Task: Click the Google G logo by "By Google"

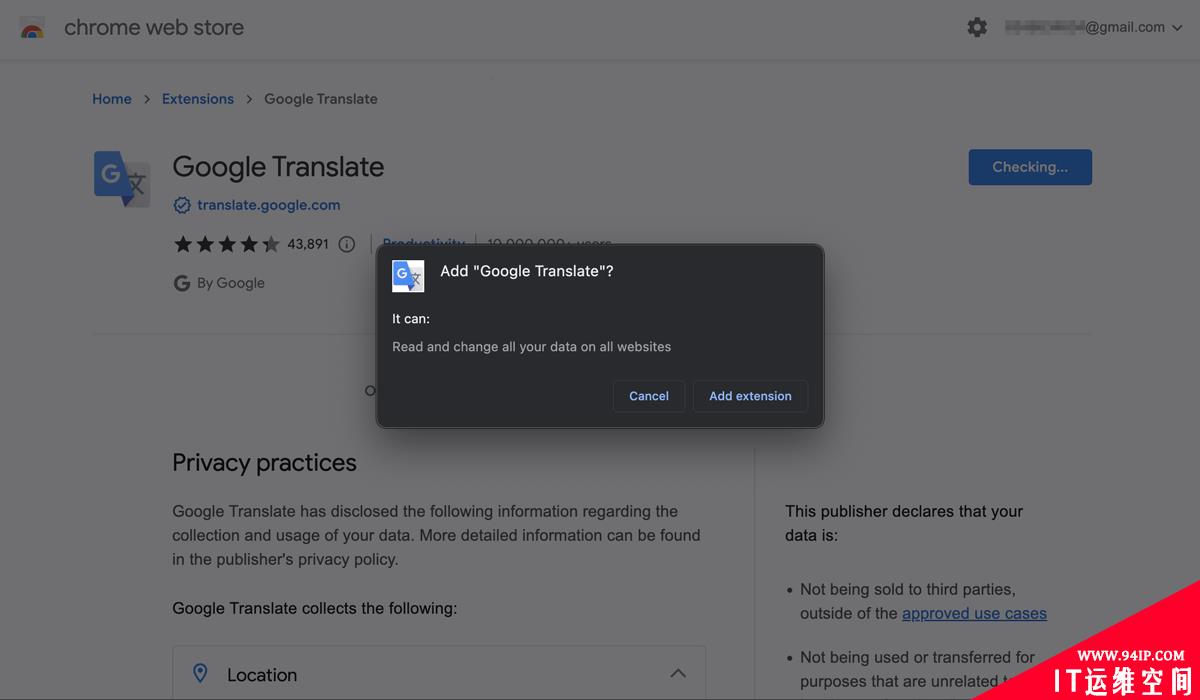Action: tap(182, 283)
